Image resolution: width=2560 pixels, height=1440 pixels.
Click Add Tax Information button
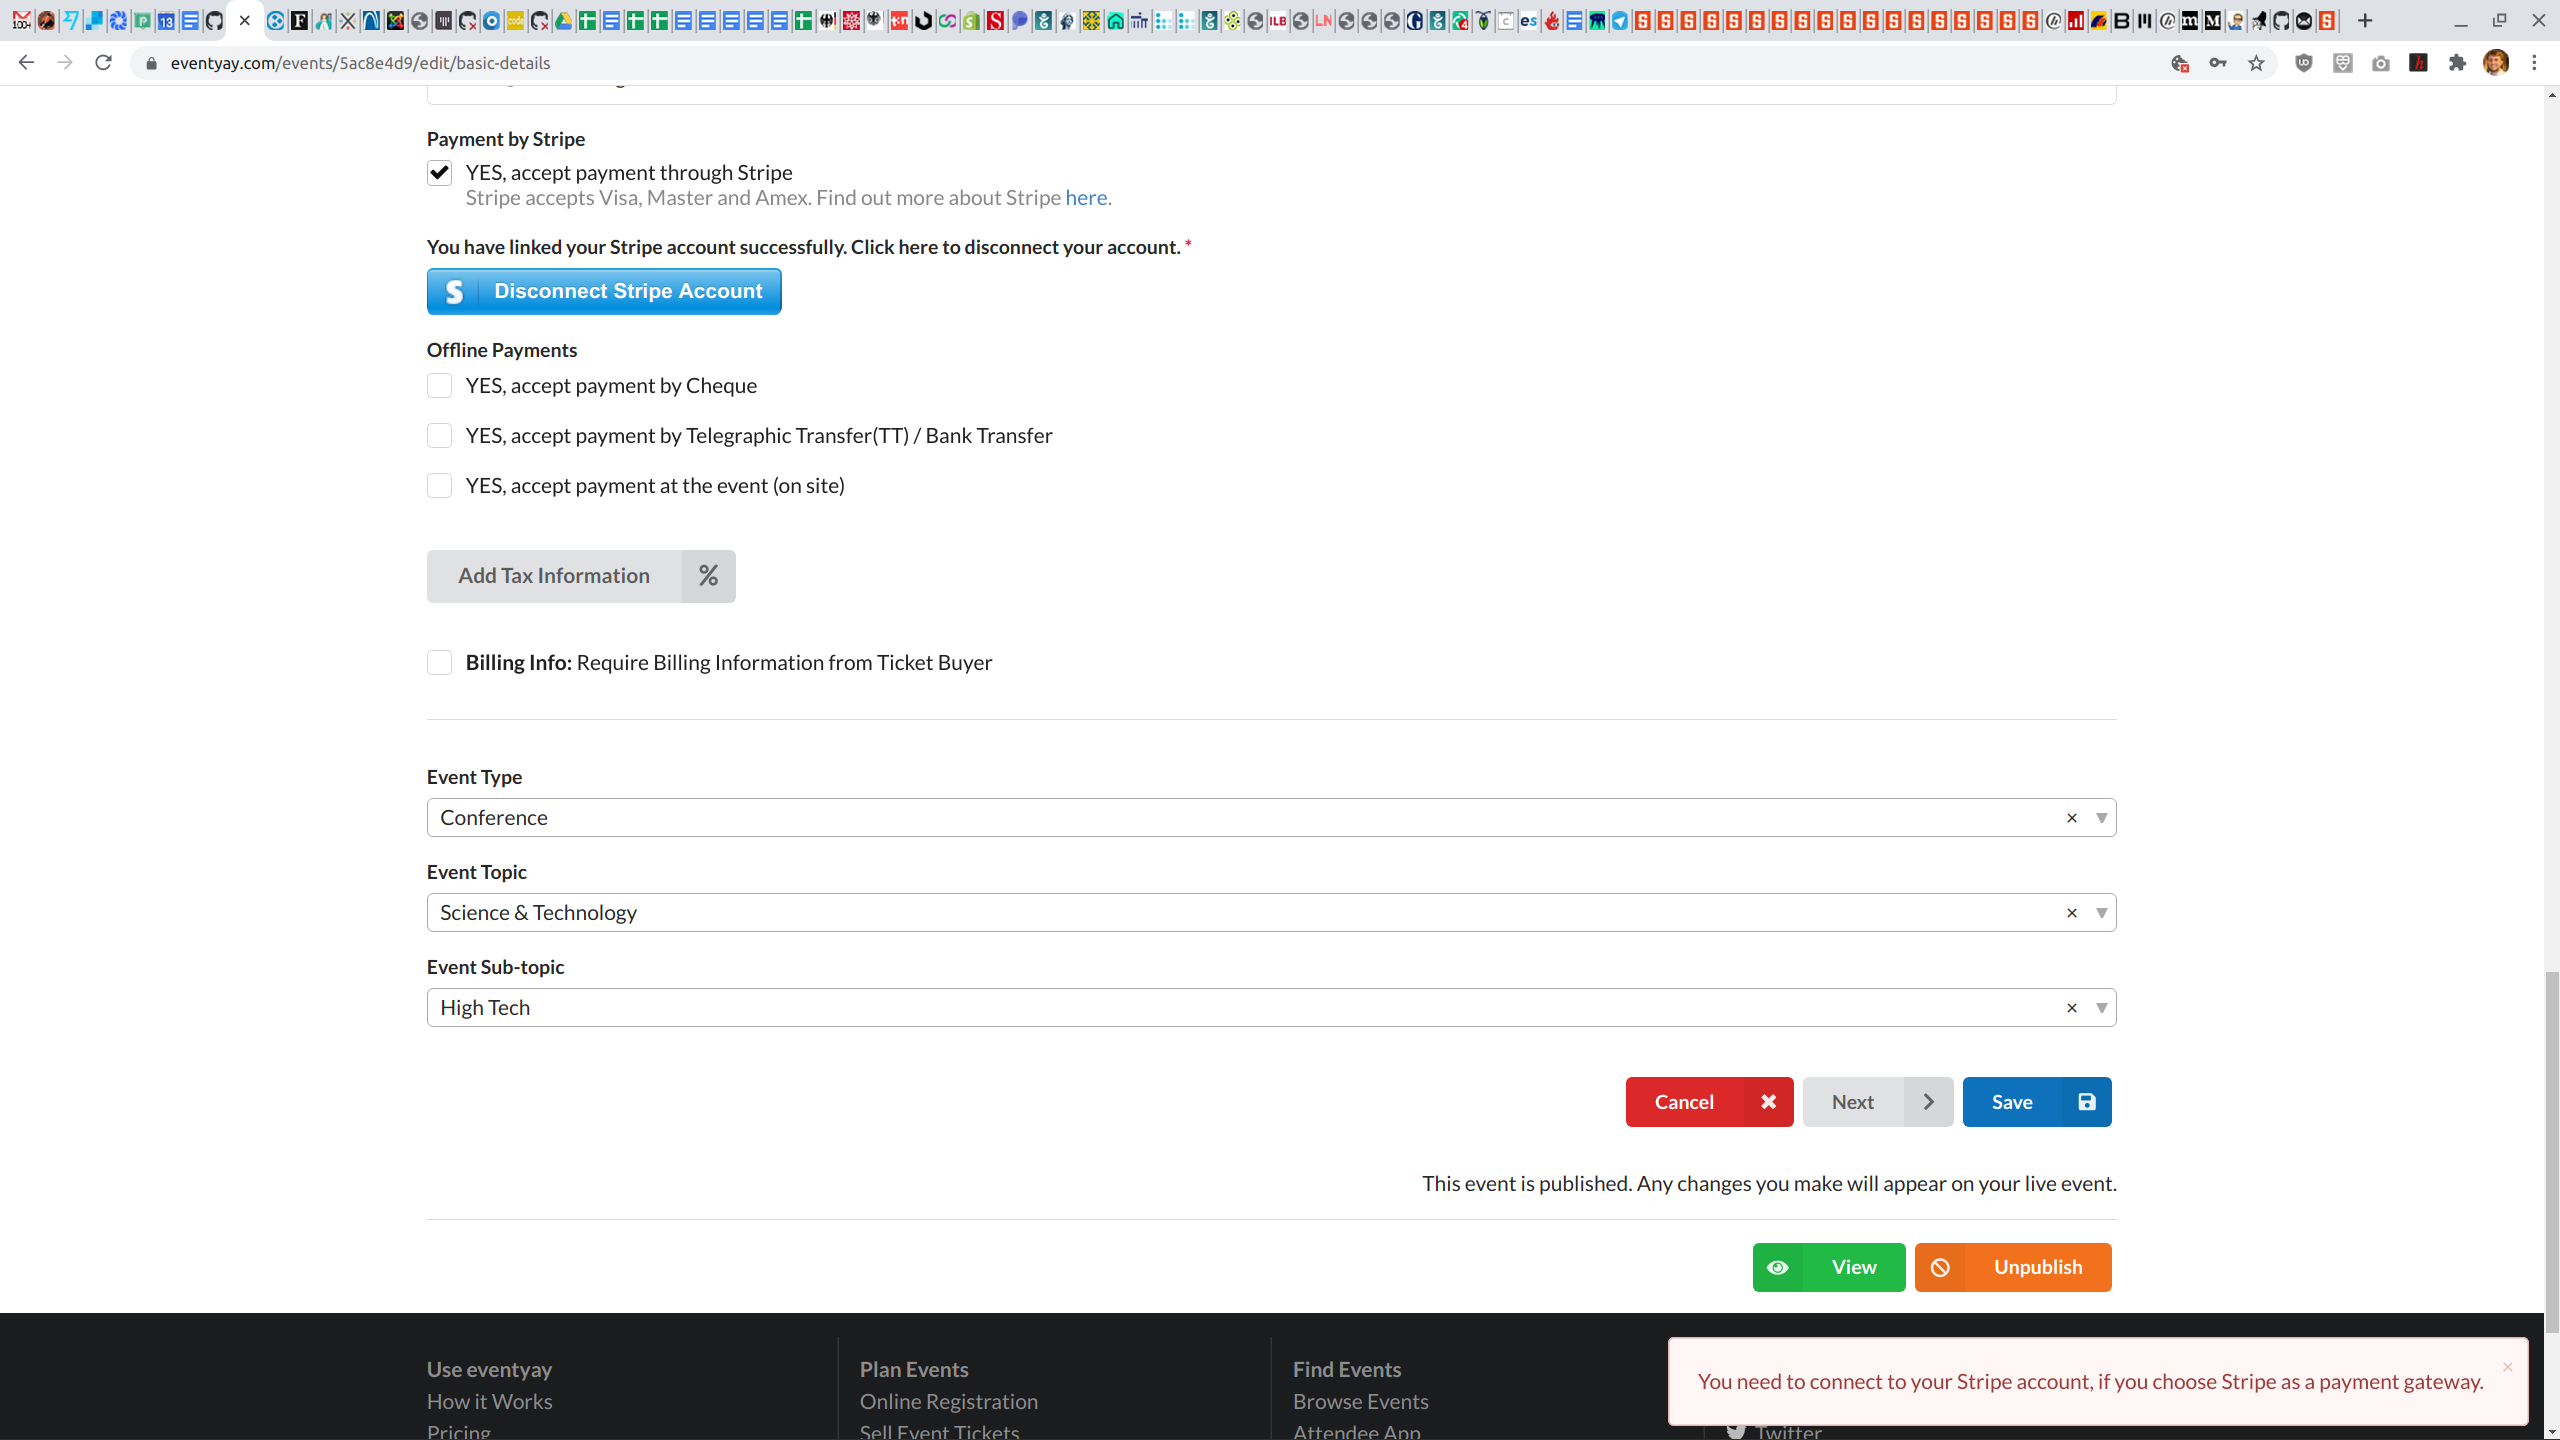581,576
